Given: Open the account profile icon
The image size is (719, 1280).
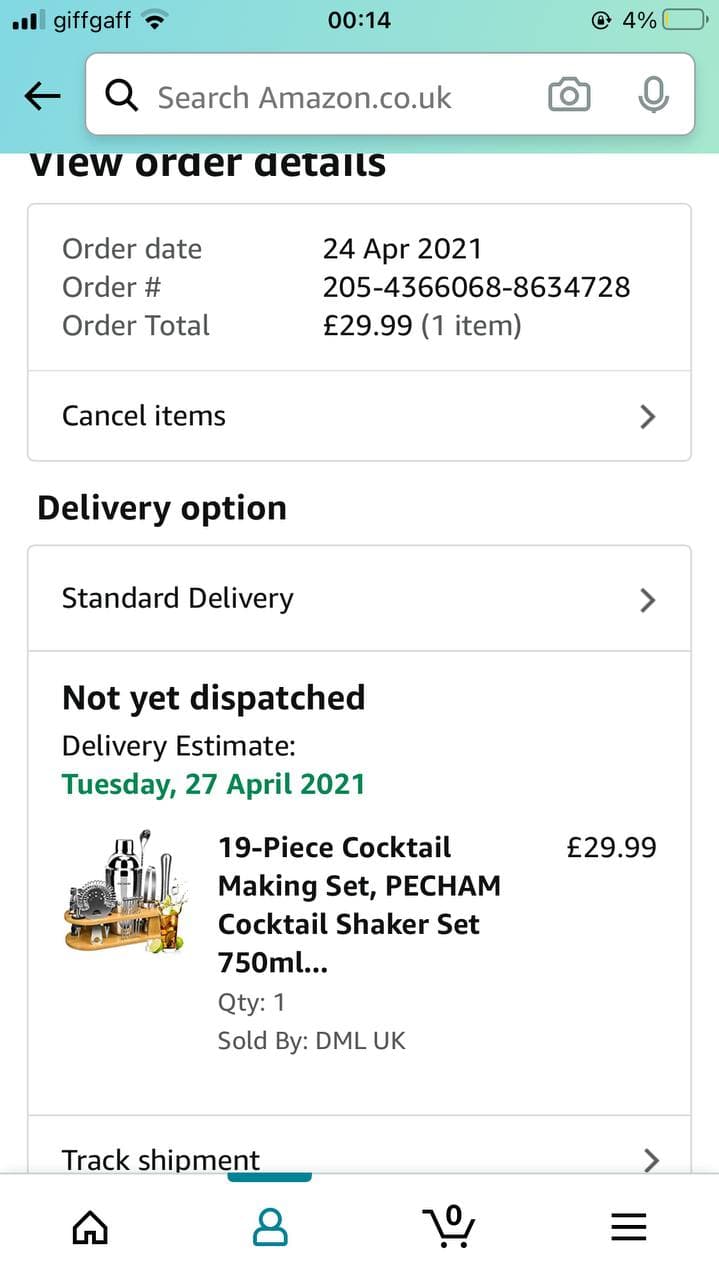Looking at the screenshot, I should [x=270, y=1225].
